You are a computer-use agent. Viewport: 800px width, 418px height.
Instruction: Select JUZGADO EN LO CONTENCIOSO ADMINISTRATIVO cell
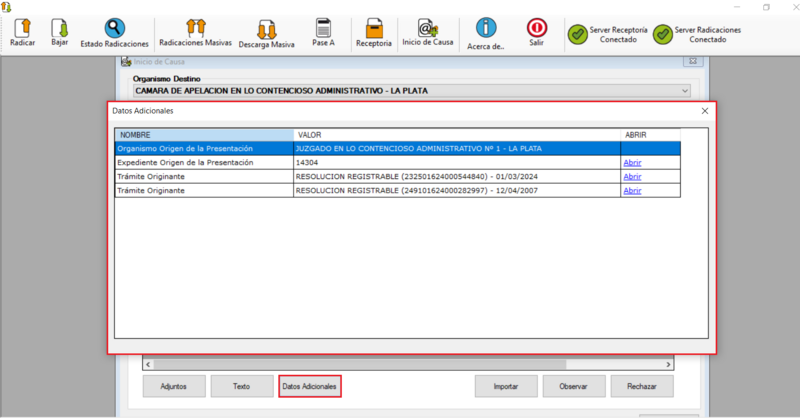(457, 149)
